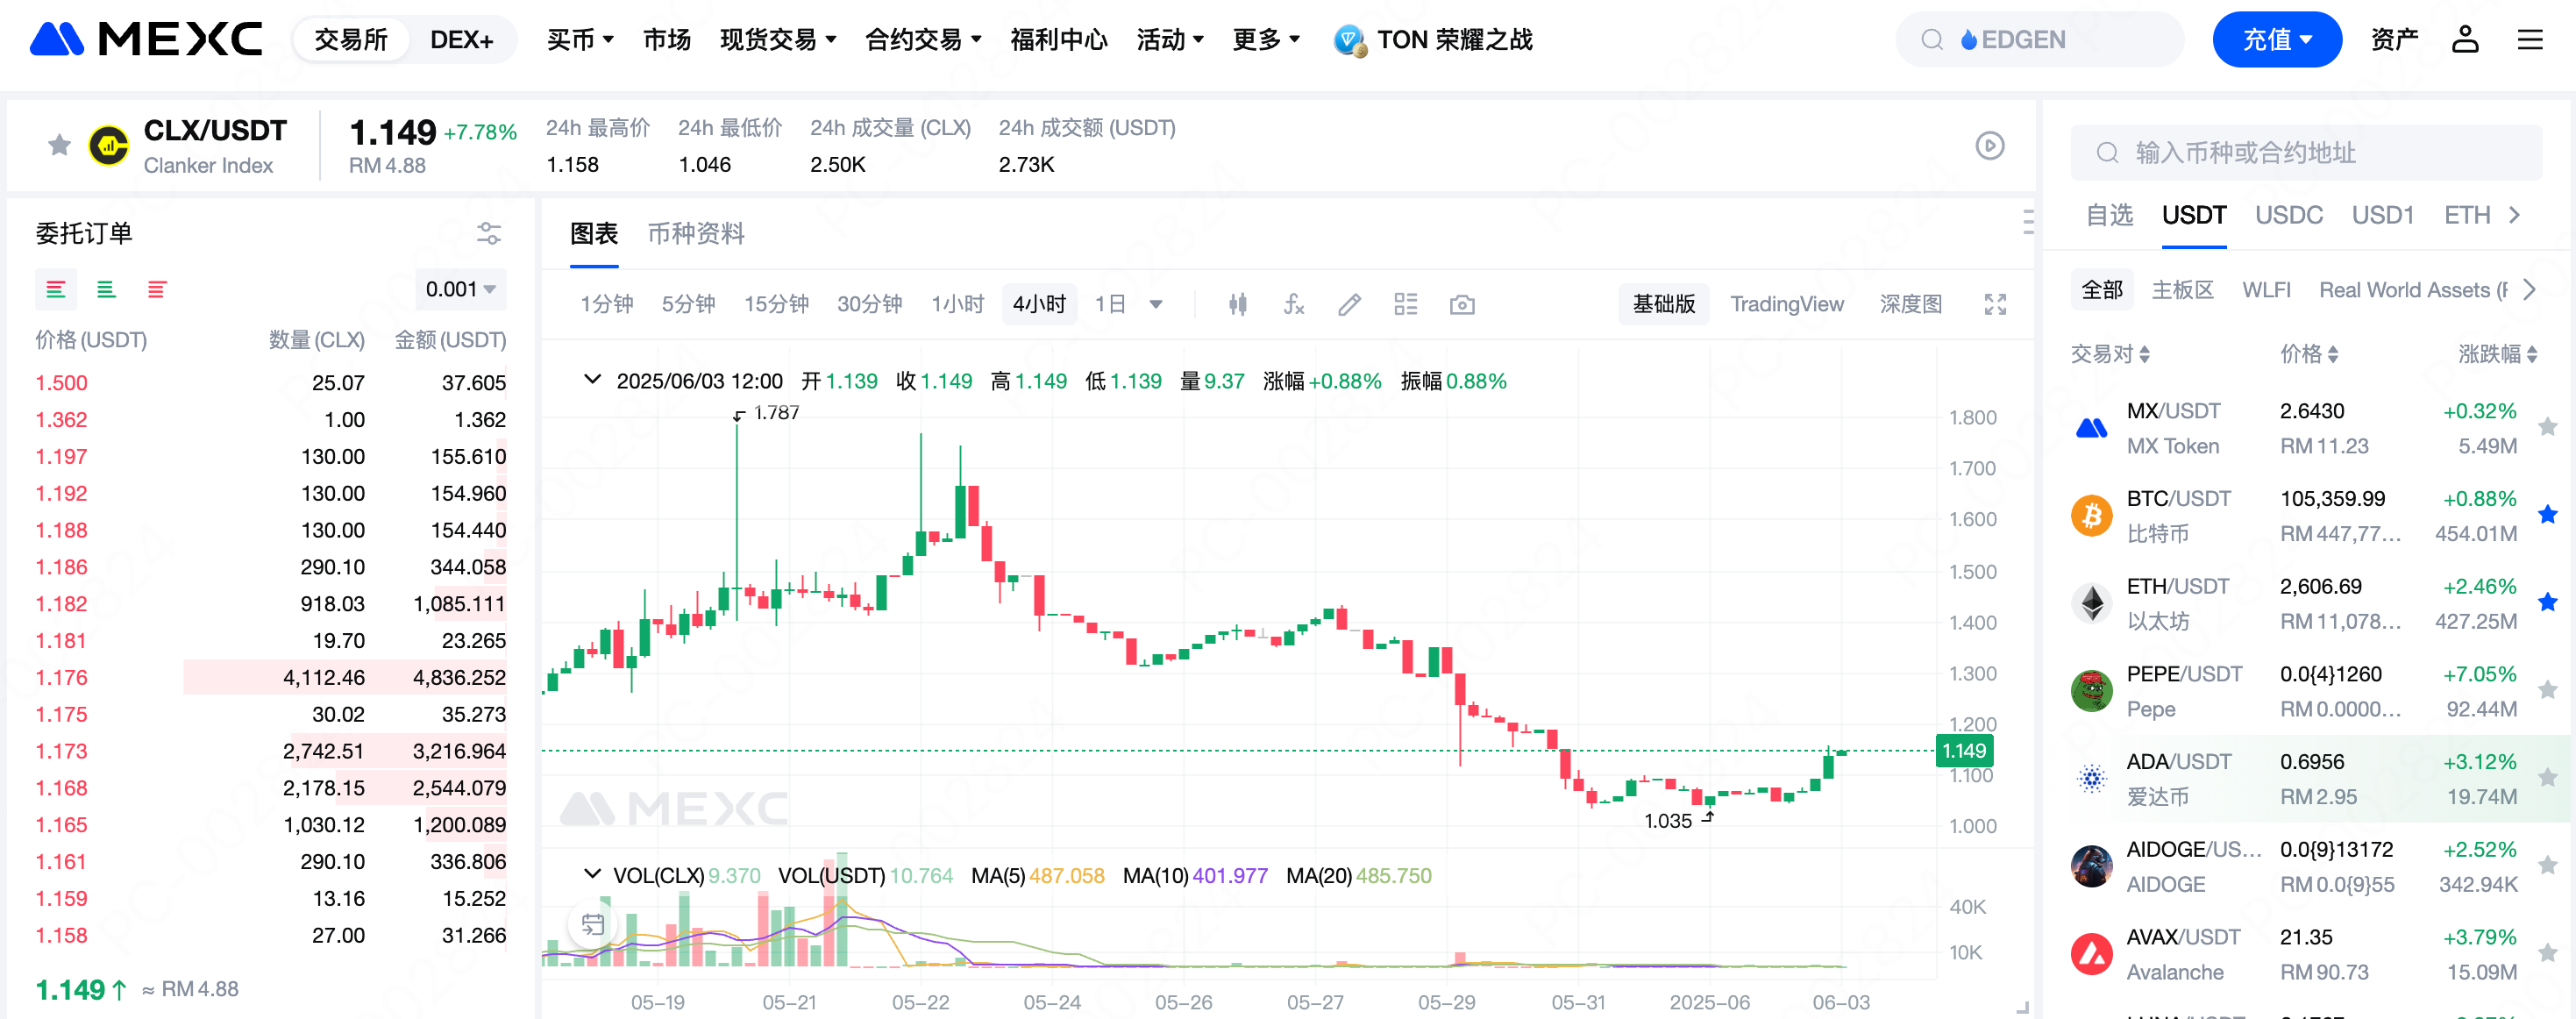Show sell orders only view
The height and width of the screenshot is (1019, 2576).
[156, 290]
